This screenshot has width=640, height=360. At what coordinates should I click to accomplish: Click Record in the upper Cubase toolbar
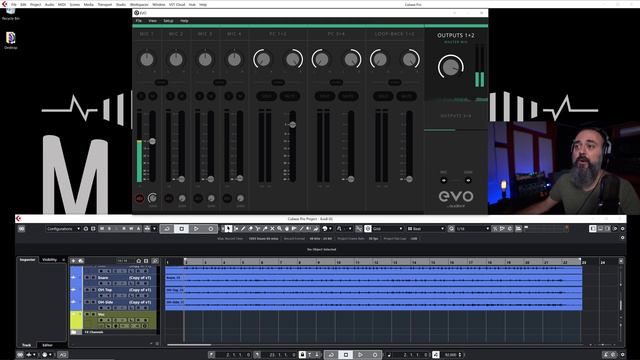[211, 229]
